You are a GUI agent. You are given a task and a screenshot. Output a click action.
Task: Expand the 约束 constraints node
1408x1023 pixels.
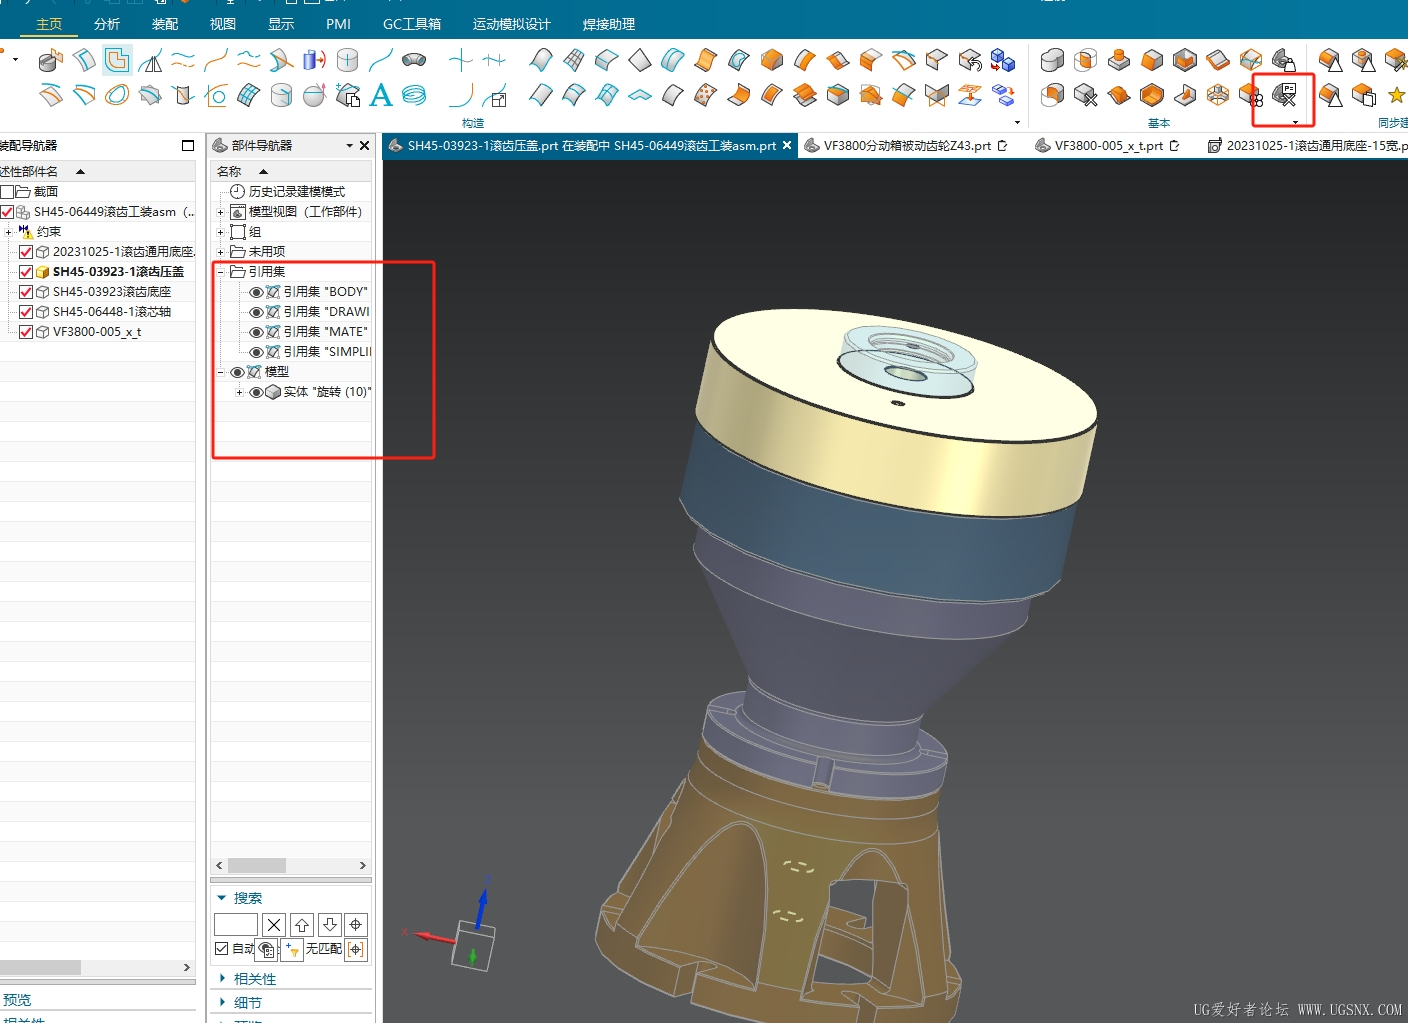(8, 232)
